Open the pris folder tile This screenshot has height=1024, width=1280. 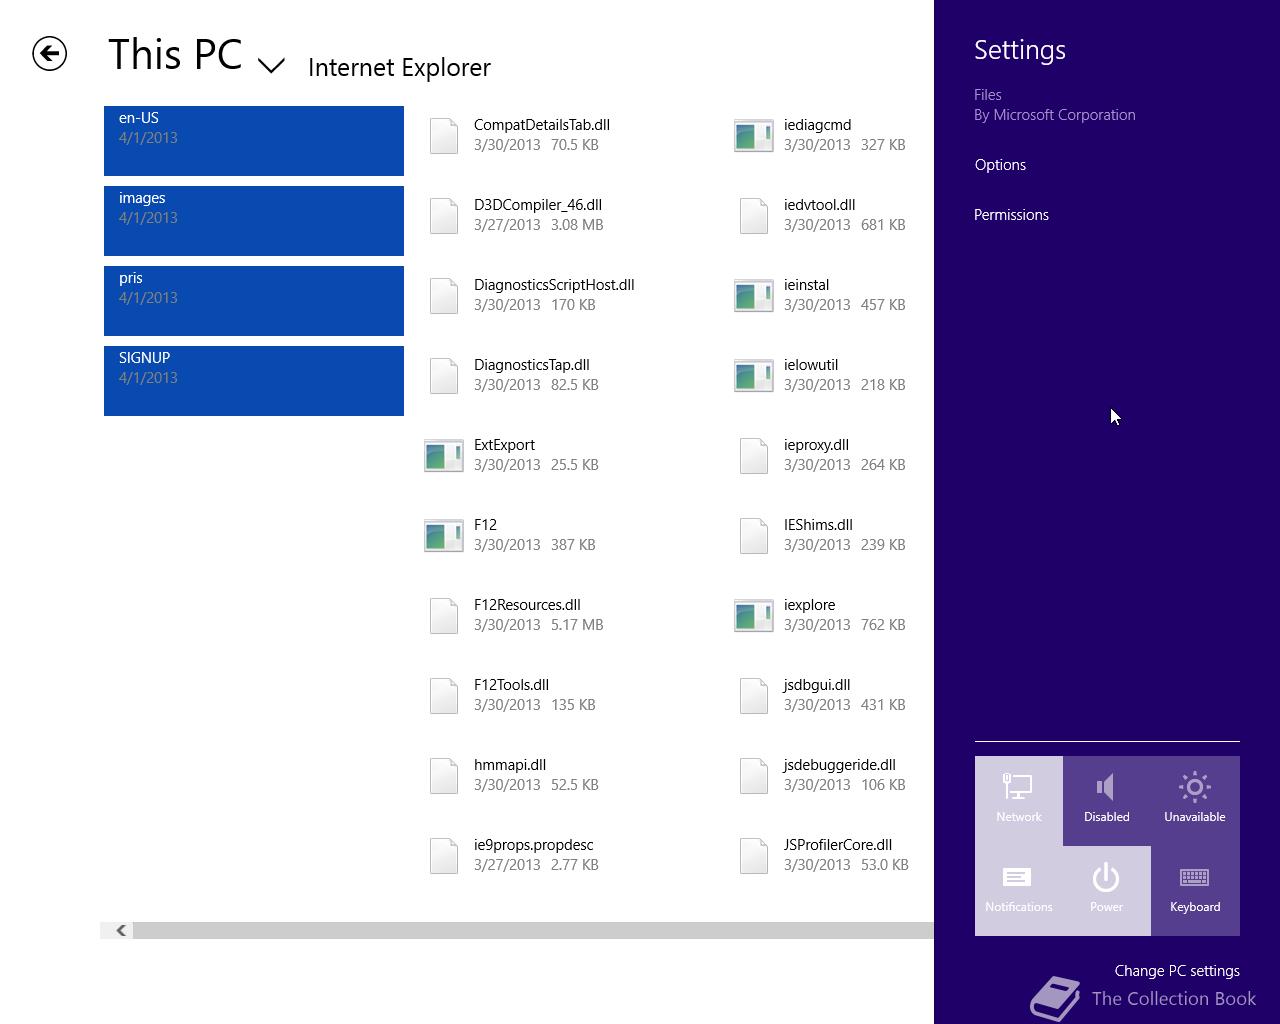coord(254,301)
